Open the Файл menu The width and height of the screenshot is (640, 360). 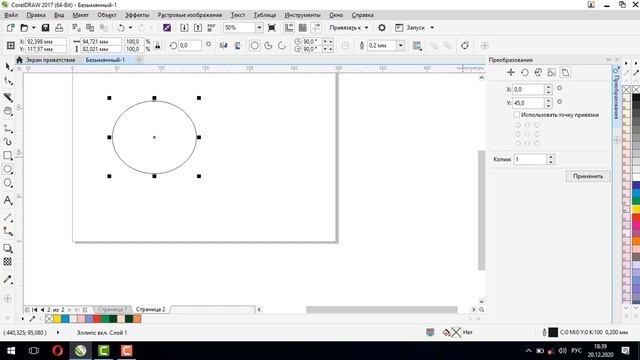(11, 15)
